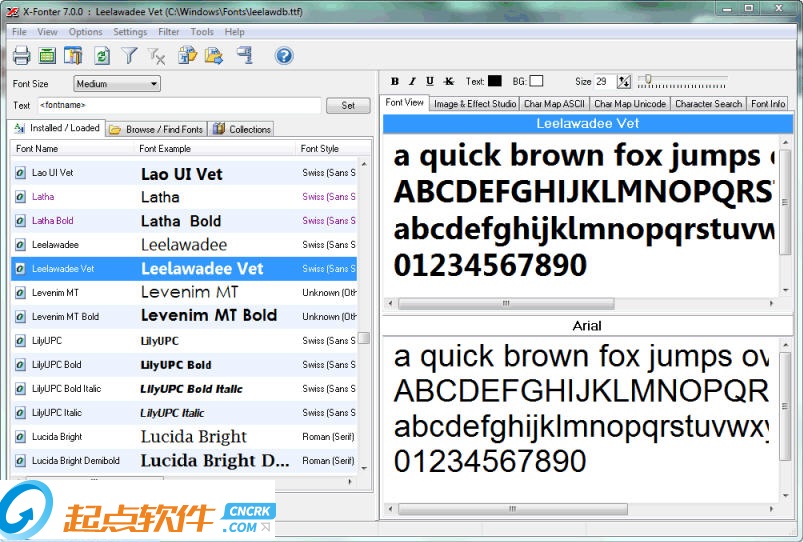Viewport: 803px width, 542px height.
Task: Switch to Char Map Unicode tab
Action: tap(629, 103)
